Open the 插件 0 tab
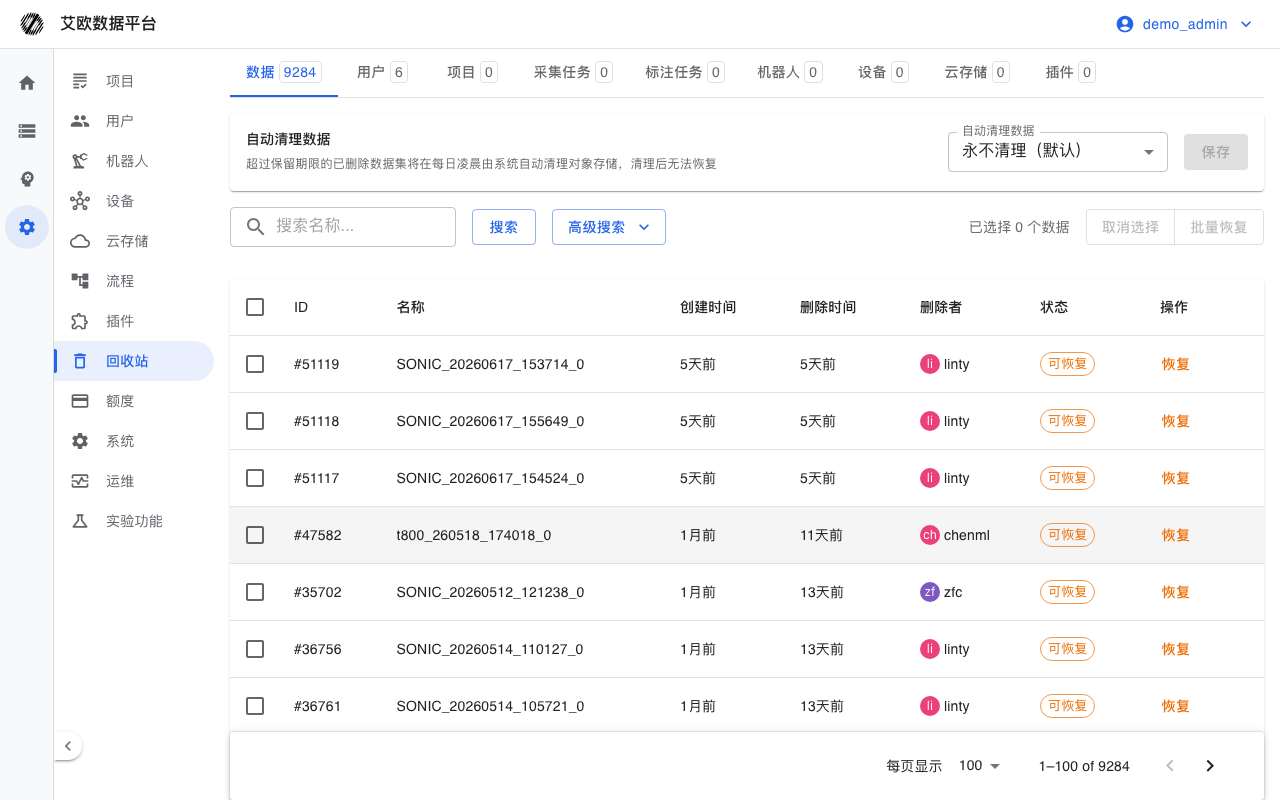Image resolution: width=1280 pixels, height=800 pixels. 1070,72
